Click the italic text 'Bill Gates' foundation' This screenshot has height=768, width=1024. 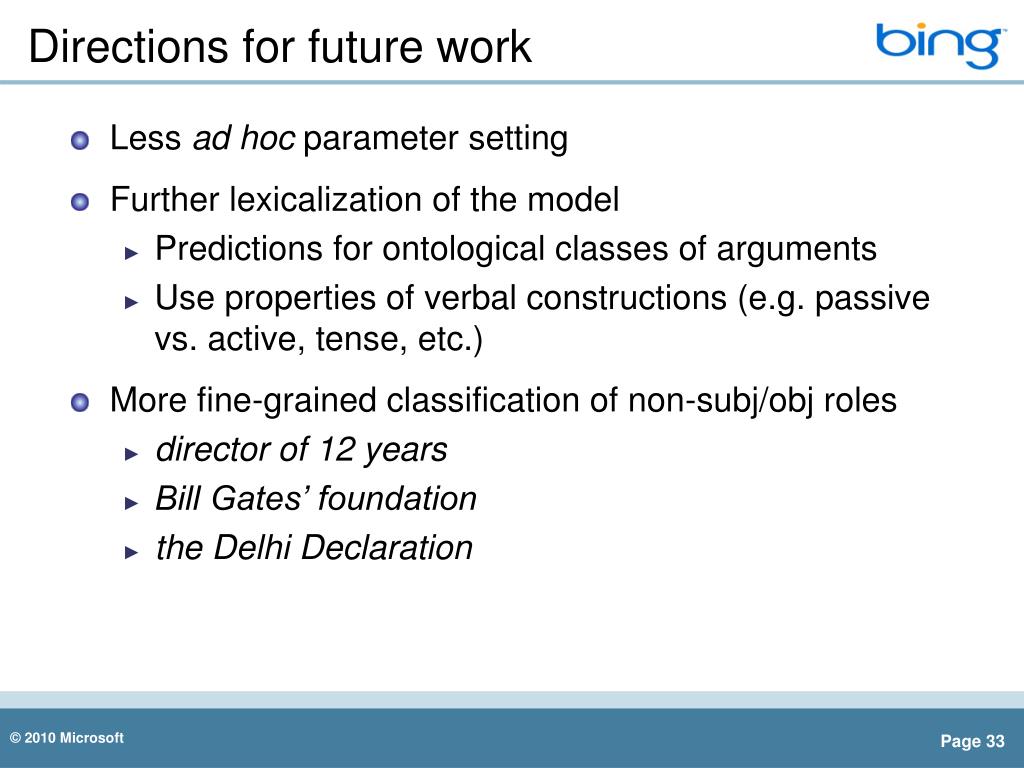[315, 499]
